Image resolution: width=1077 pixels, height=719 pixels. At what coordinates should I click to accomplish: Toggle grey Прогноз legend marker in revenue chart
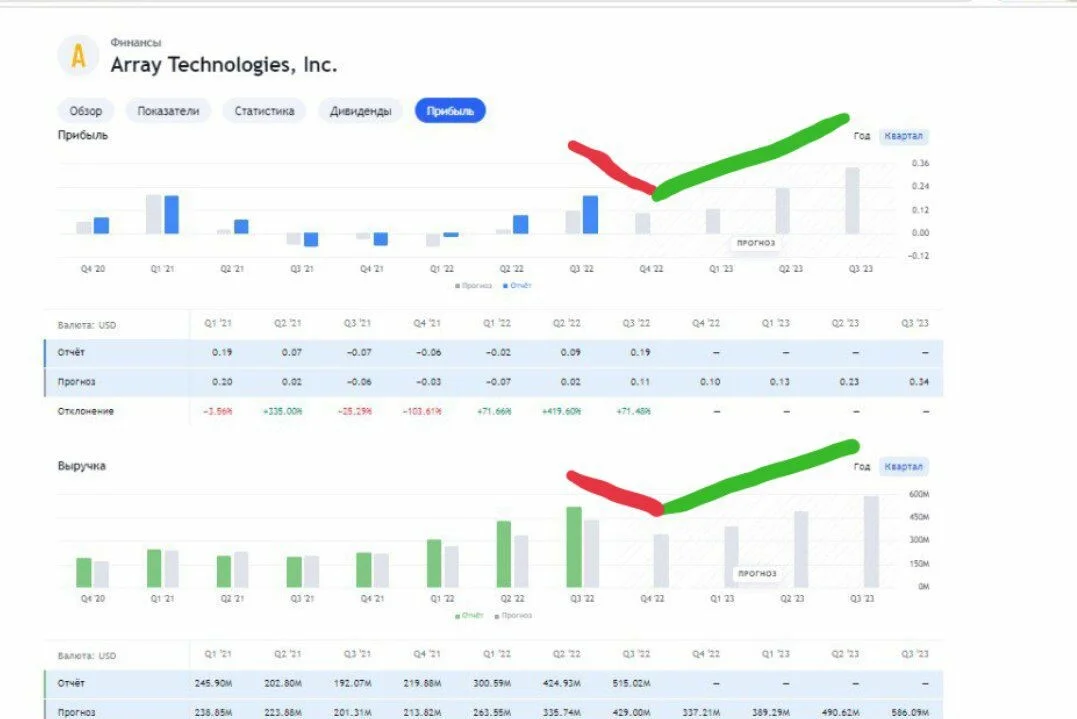[x=513, y=615]
